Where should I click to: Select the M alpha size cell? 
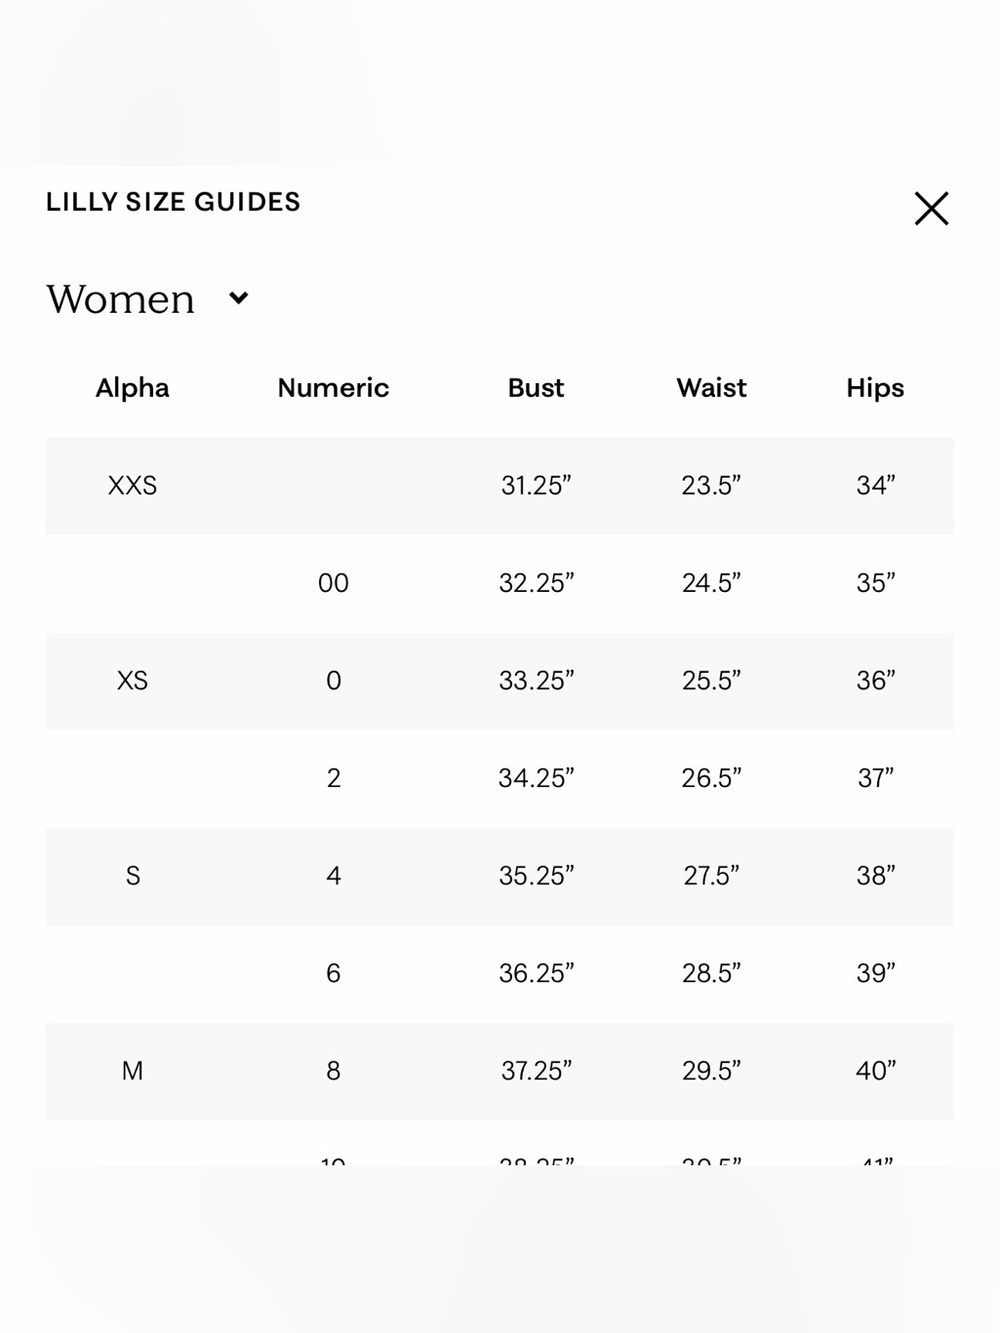click(132, 1071)
